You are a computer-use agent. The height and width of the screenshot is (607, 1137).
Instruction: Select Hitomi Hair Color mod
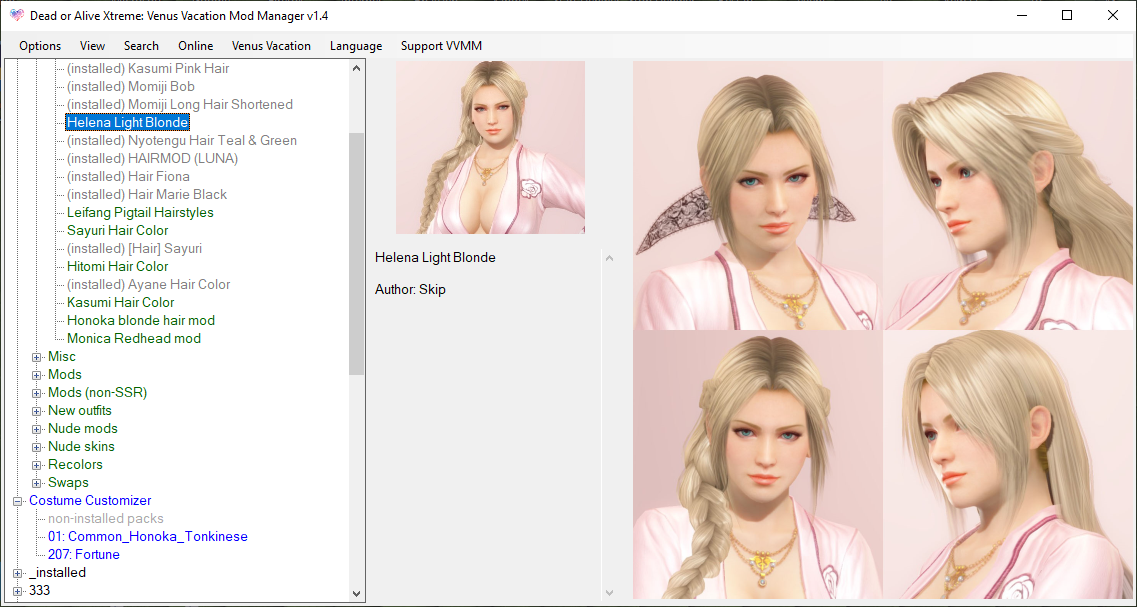pyautogui.click(x=117, y=266)
